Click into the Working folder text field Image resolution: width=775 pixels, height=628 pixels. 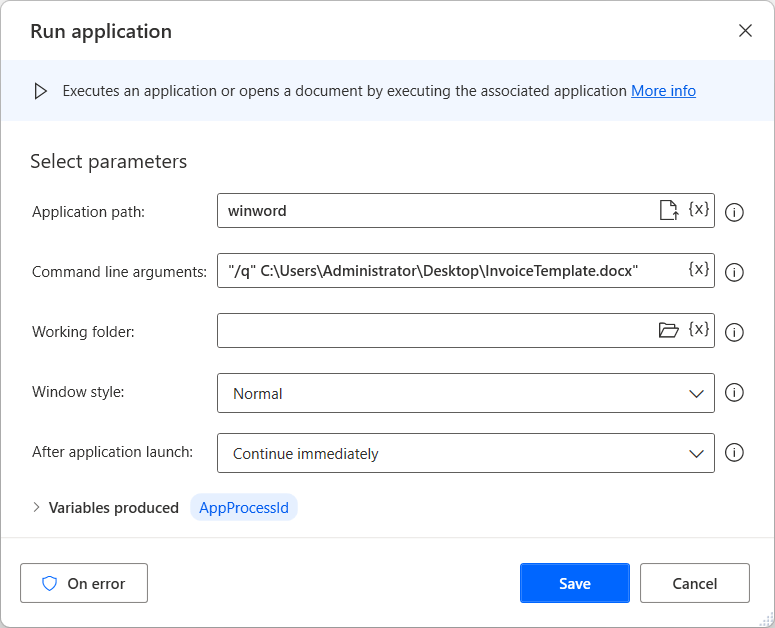click(x=437, y=330)
